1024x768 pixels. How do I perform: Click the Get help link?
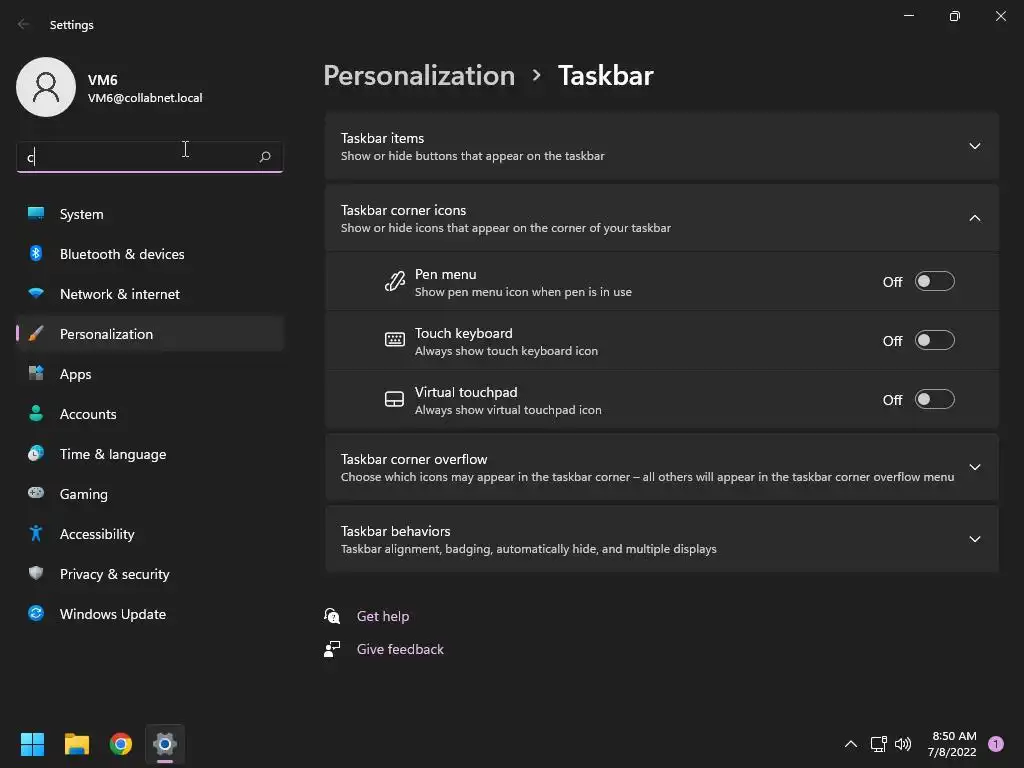pos(382,616)
